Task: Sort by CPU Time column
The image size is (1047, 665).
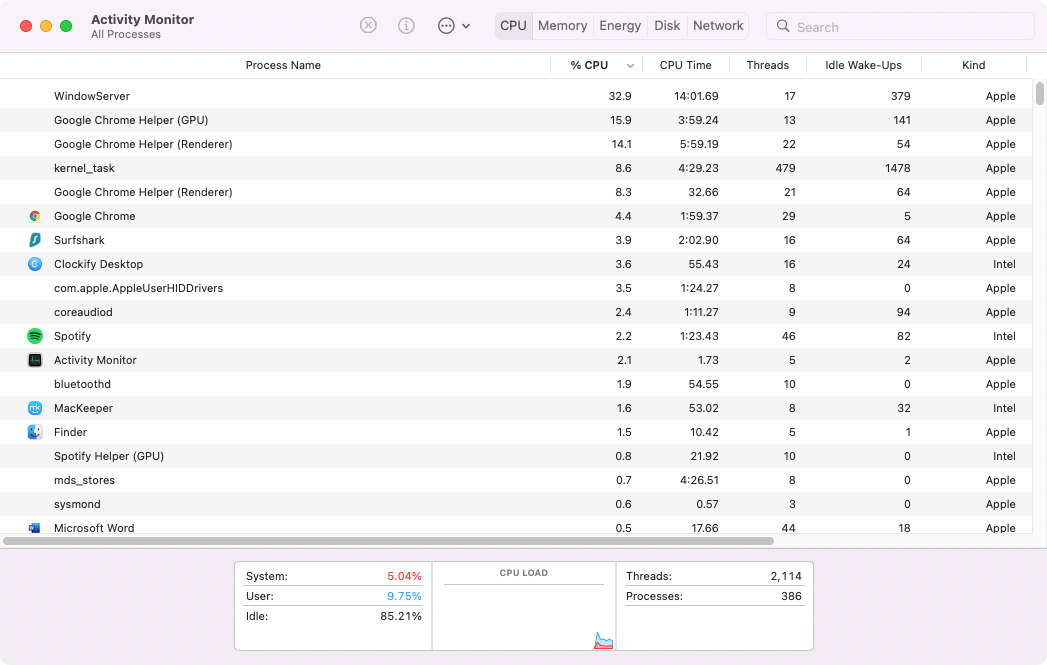Action: 686,65
